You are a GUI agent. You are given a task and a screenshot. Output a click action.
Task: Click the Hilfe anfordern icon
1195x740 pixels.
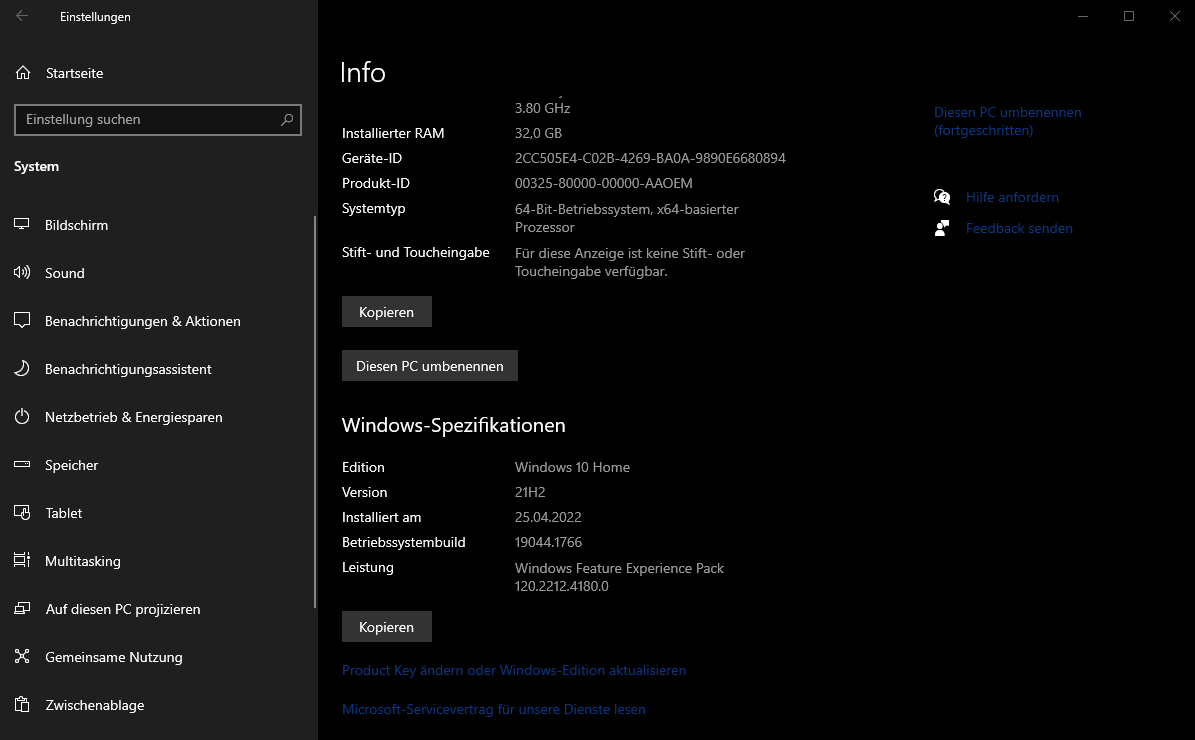(x=942, y=197)
